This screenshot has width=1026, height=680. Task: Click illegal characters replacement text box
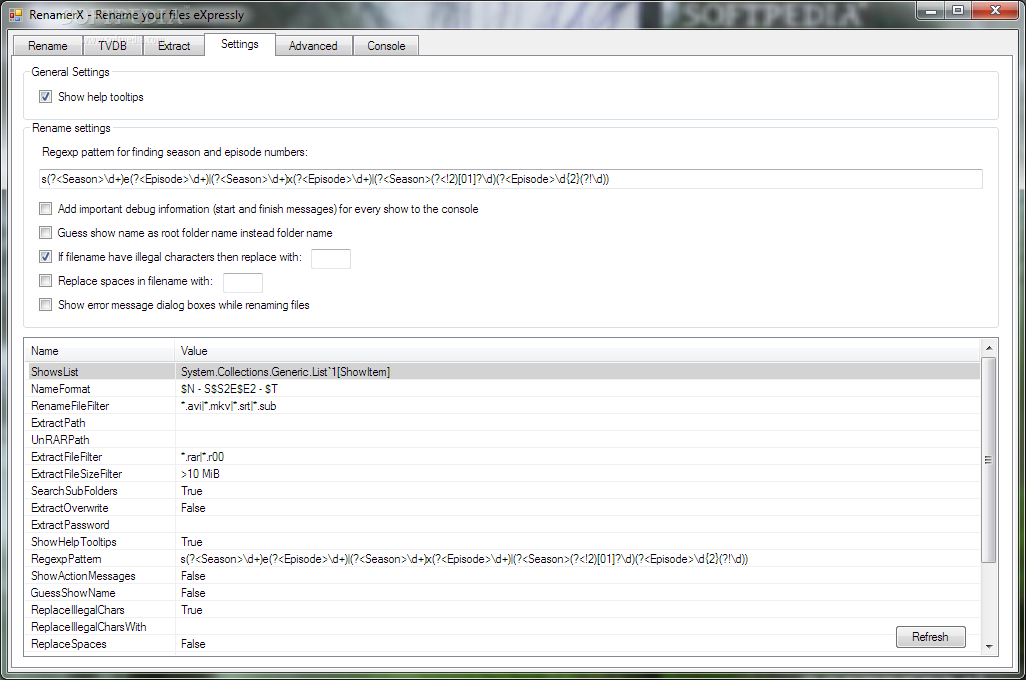(x=330, y=259)
